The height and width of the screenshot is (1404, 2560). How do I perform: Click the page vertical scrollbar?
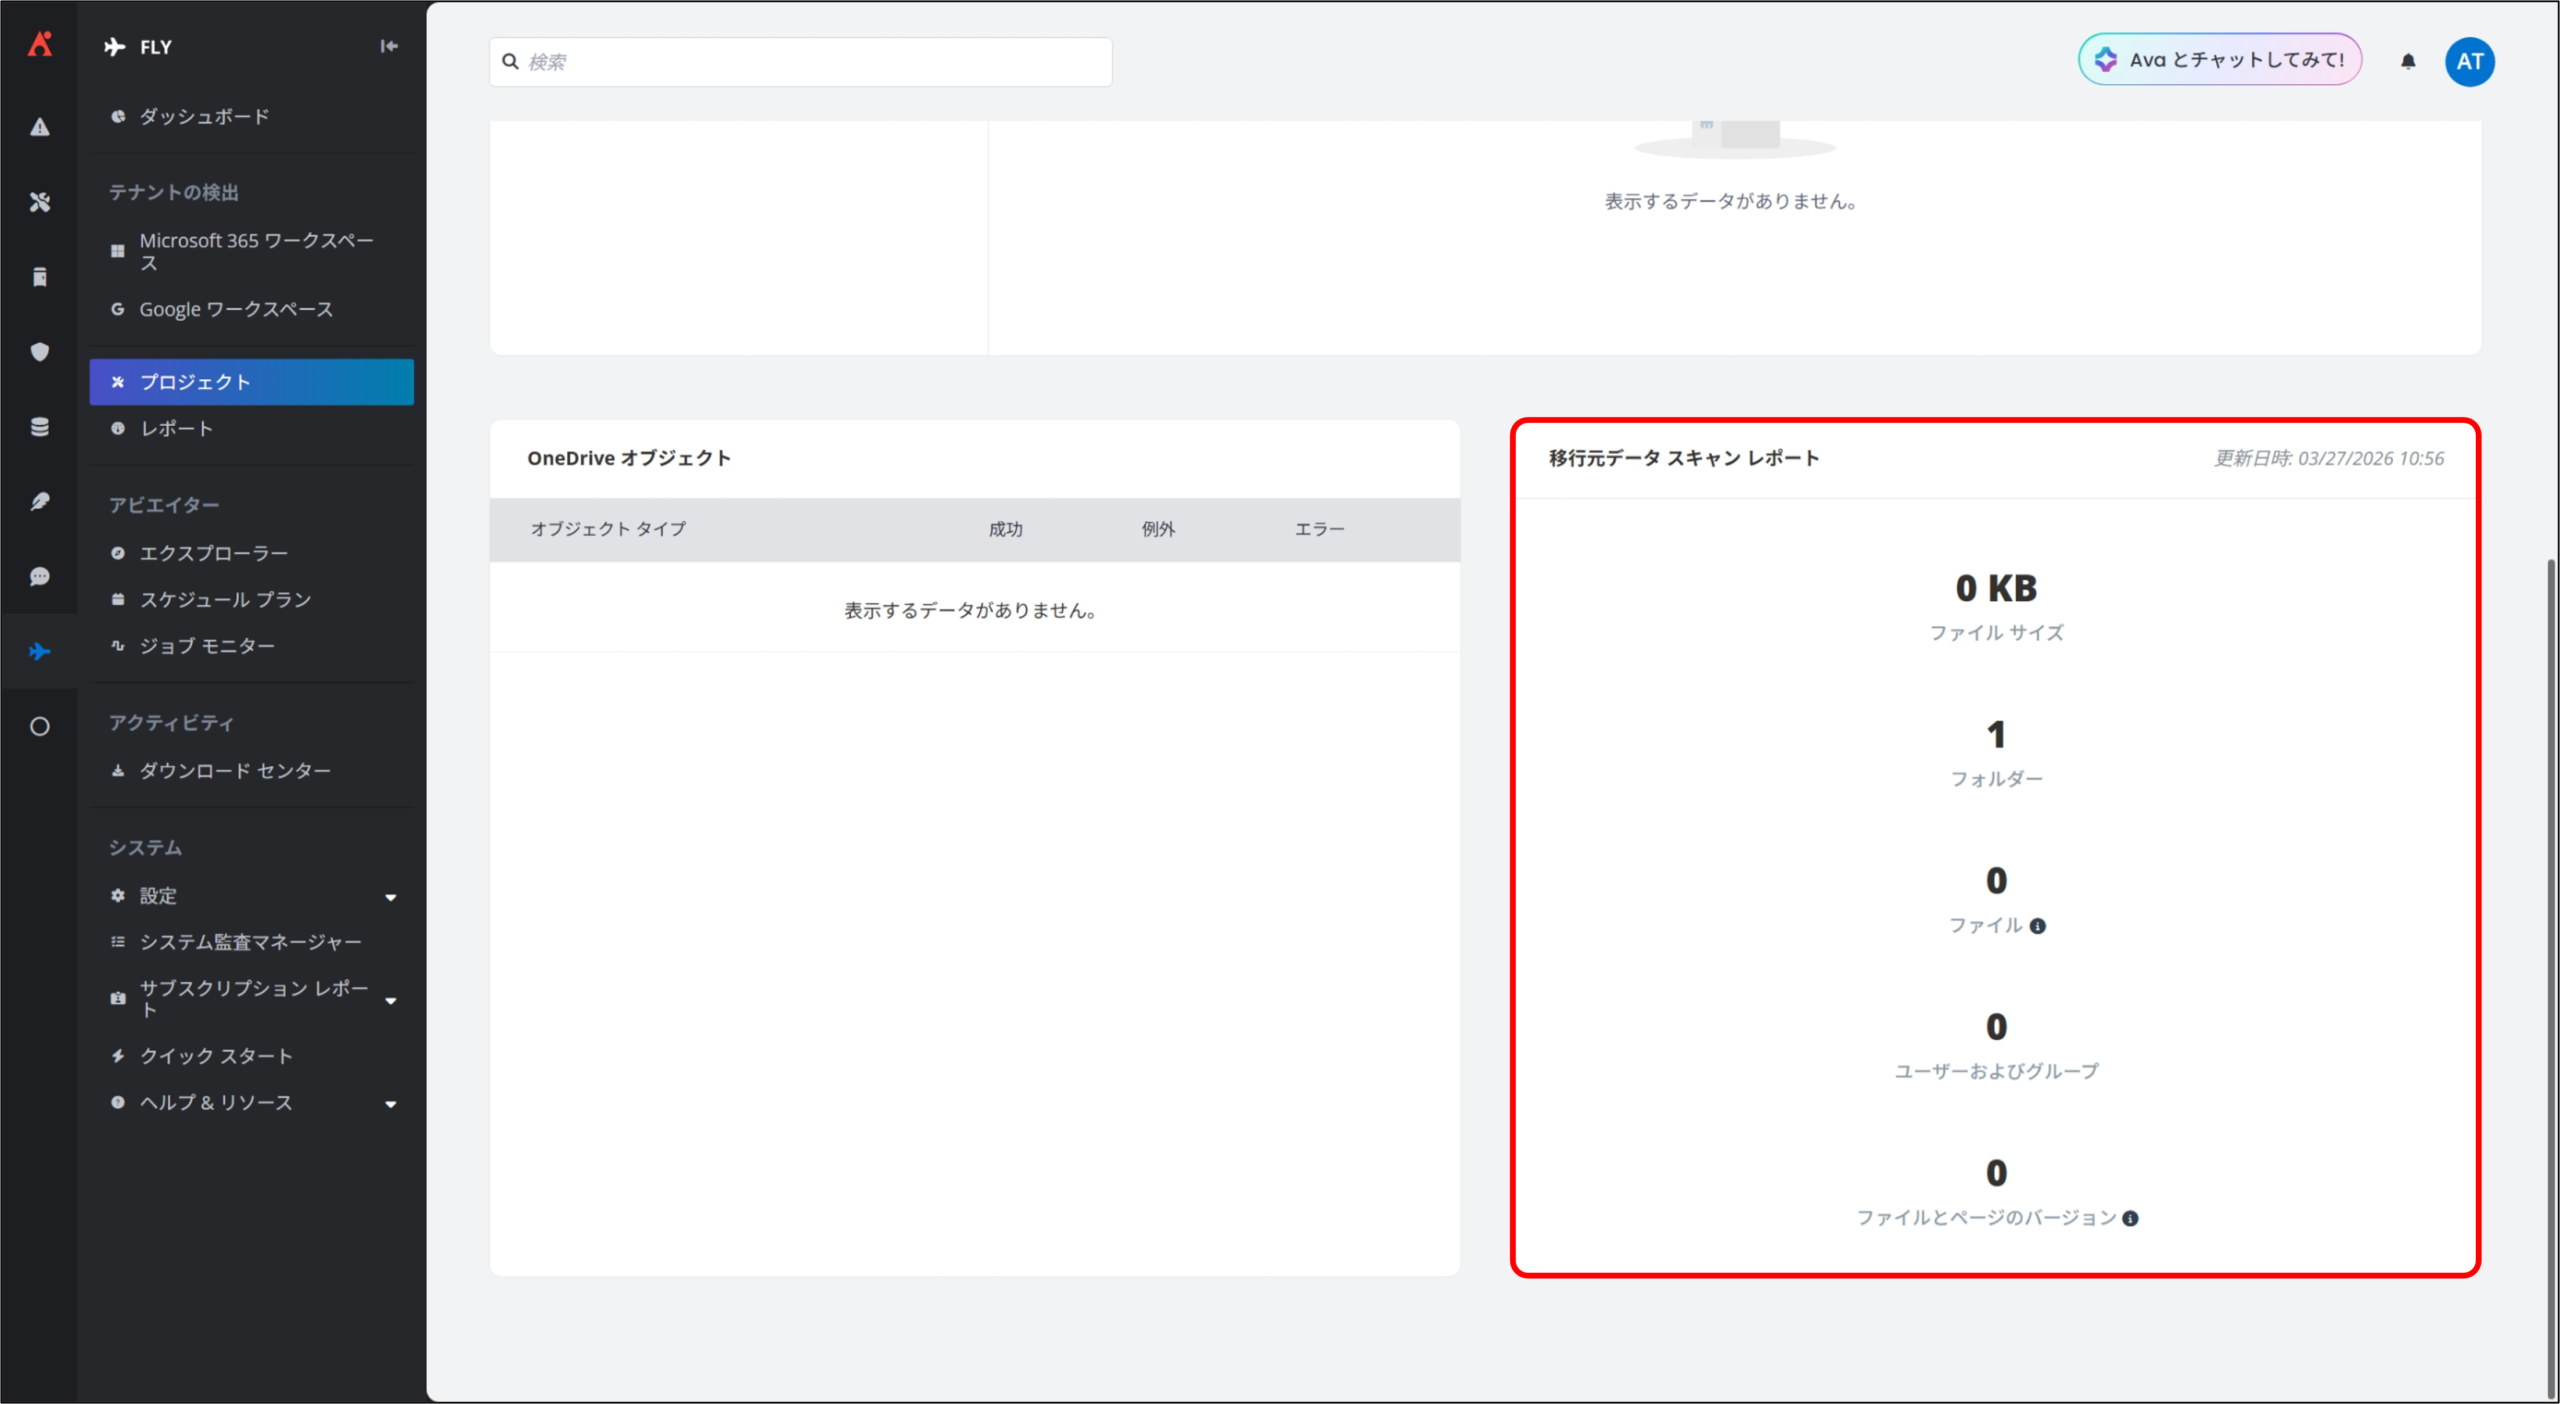tap(2551, 980)
